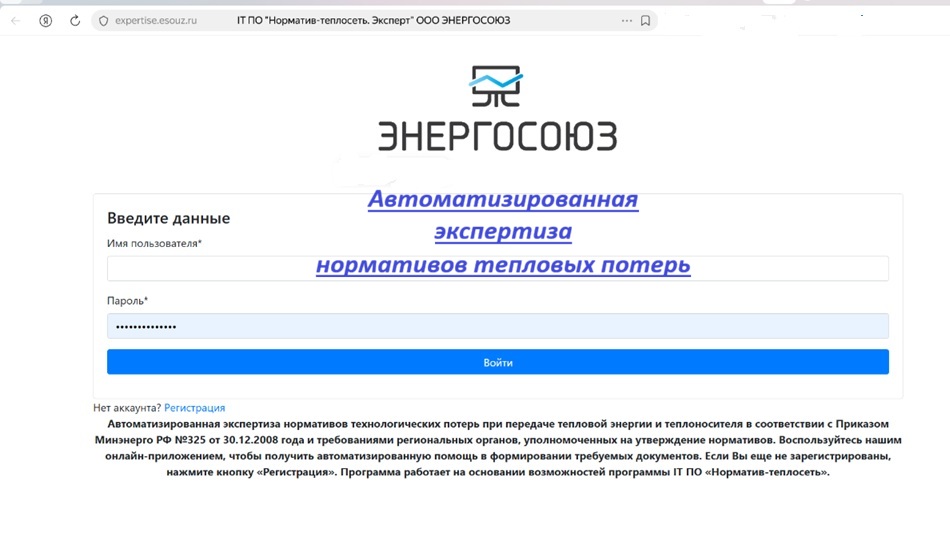Click the нормативов тепловых потерь heading line
Viewport: 950px width, 547px height.
503,265
